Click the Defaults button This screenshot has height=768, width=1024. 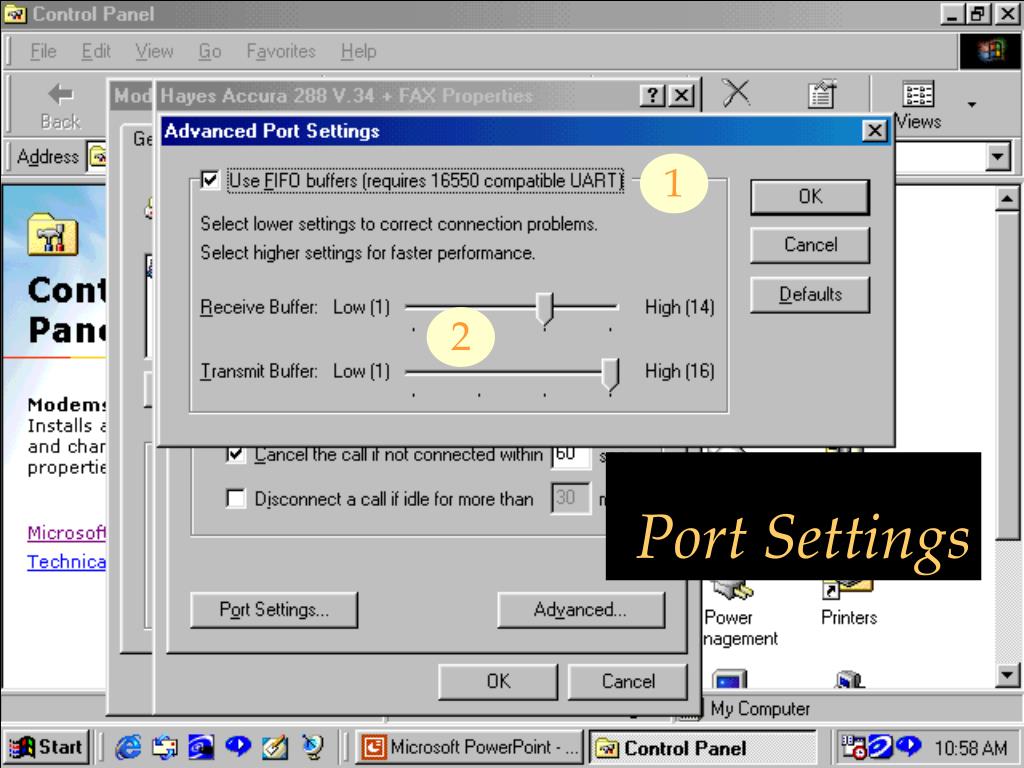pyautogui.click(x=810, y=295)
